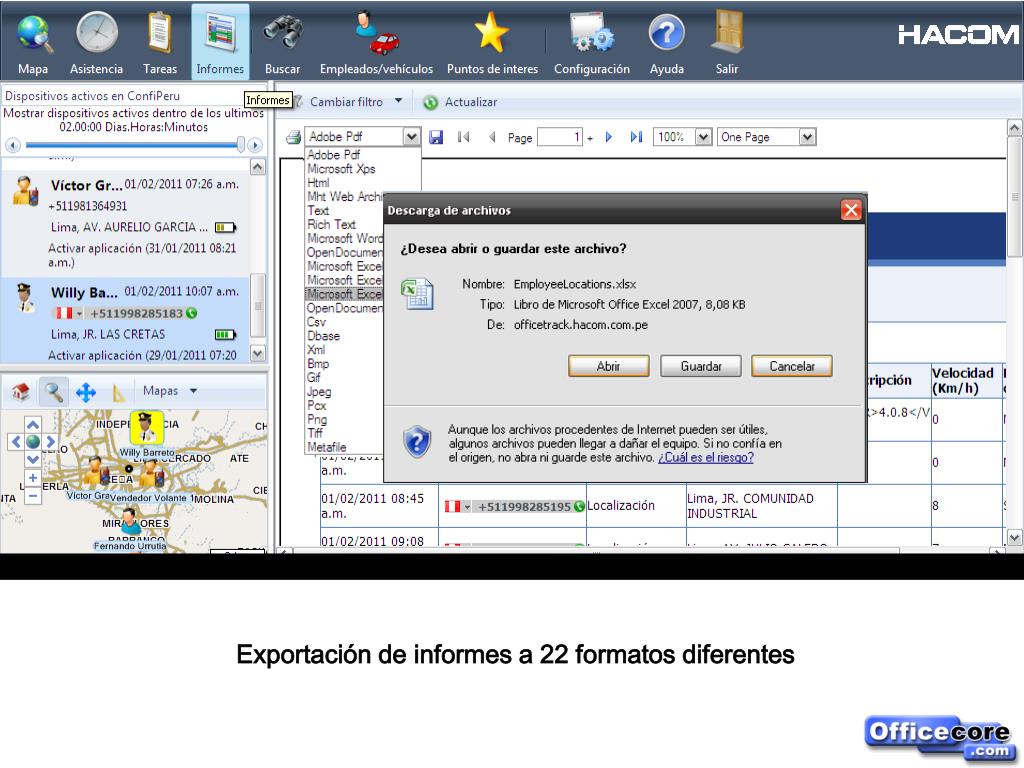Click the printer icon in report toolbar
Viewport: 1024px width, 768px height.
[x=293, y=137]
